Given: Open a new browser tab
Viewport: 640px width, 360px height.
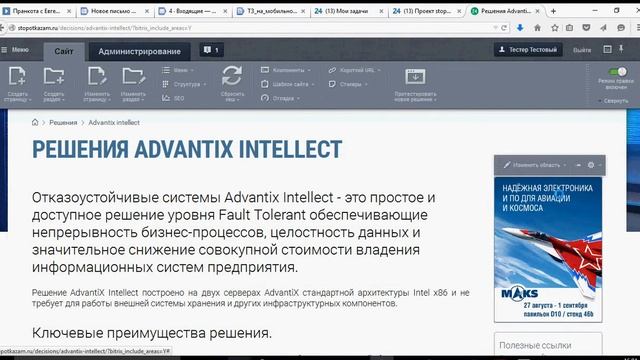Looking at the screenshot, I should pyautogui.click(x=553, y=11).
